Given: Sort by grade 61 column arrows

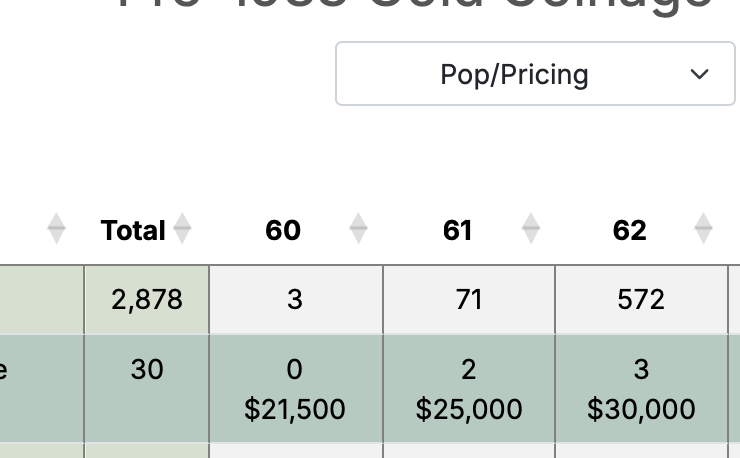Looking at the screenshot, I should pos(530,229).
